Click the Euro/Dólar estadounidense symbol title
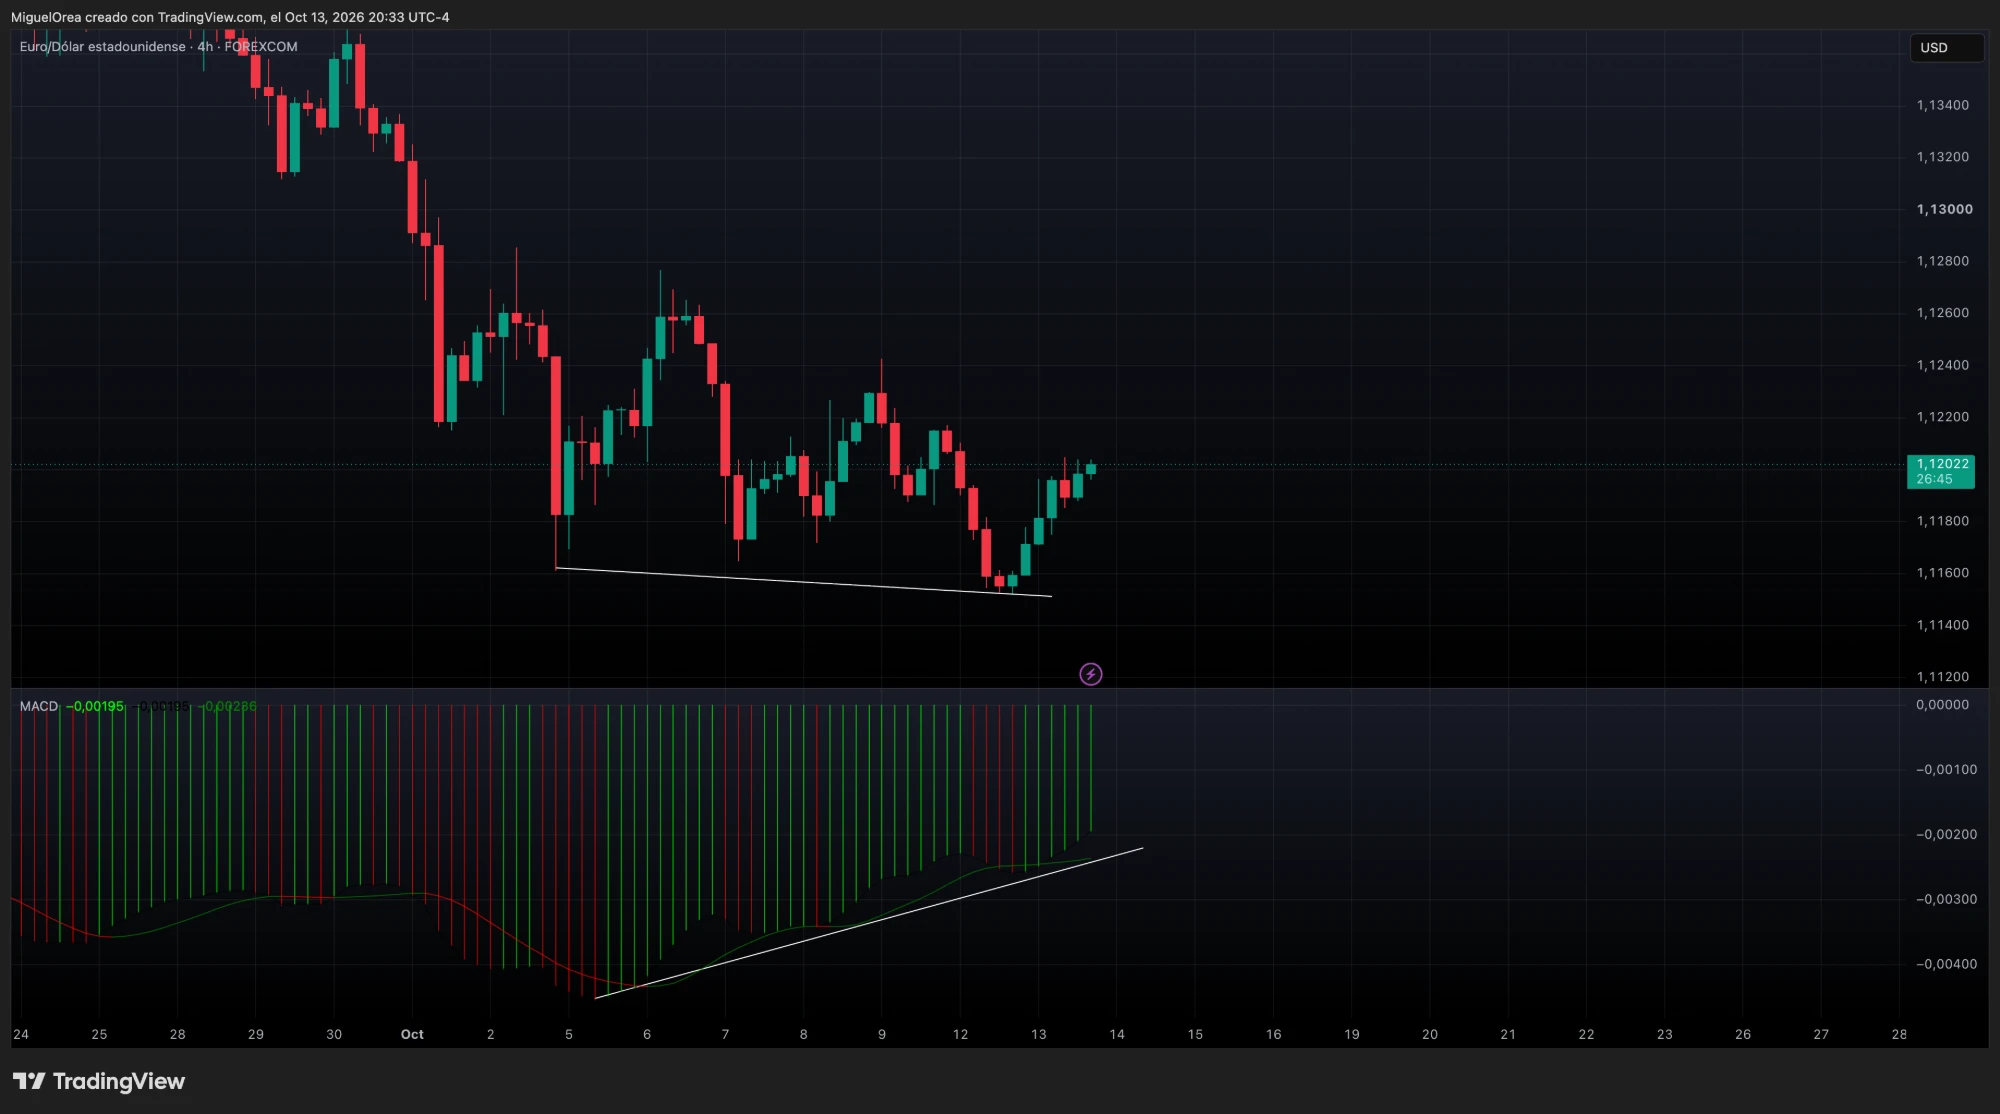This screenshot has width=2000, height=1114. (103, 47)
